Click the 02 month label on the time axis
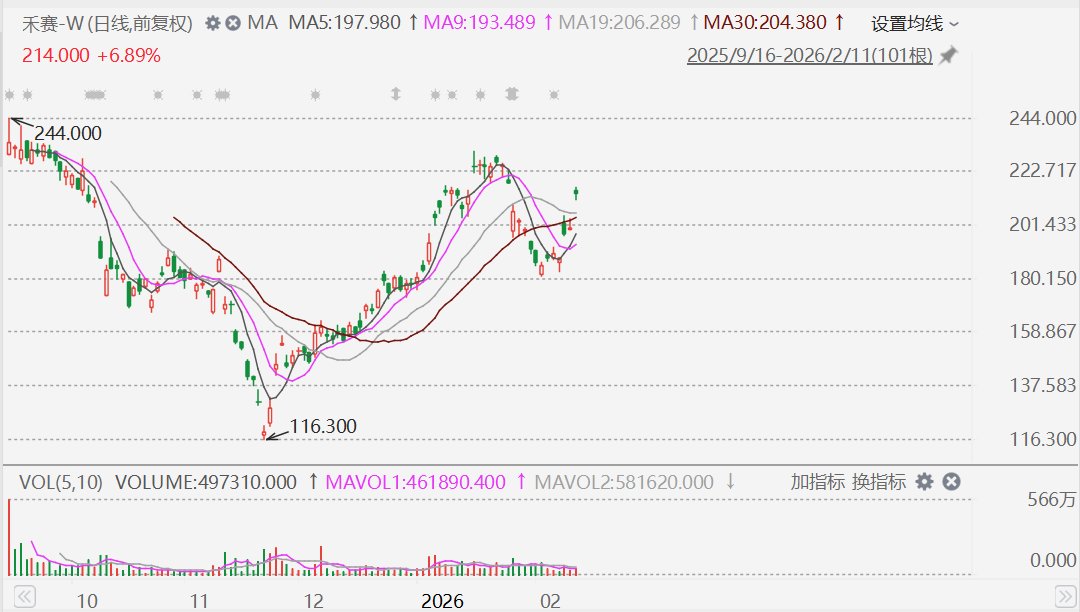This screenshot has height=612, width=1080. (x=550, y=601)
